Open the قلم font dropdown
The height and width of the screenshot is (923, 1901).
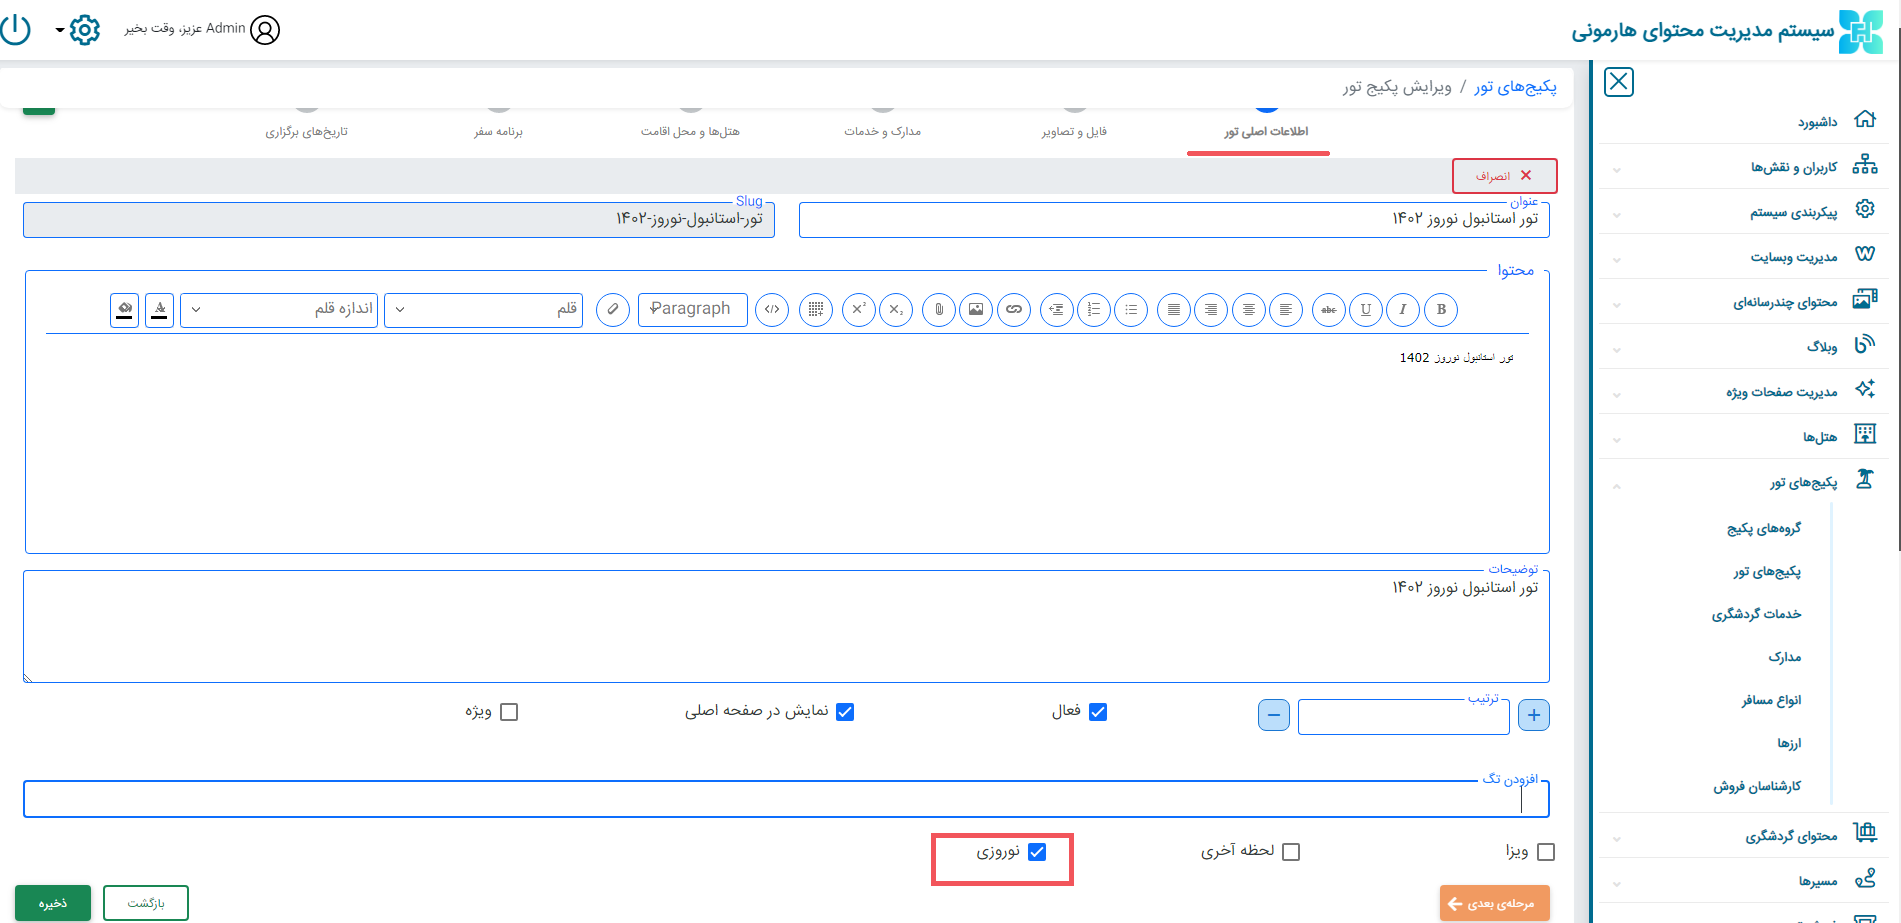coord(484,310)
